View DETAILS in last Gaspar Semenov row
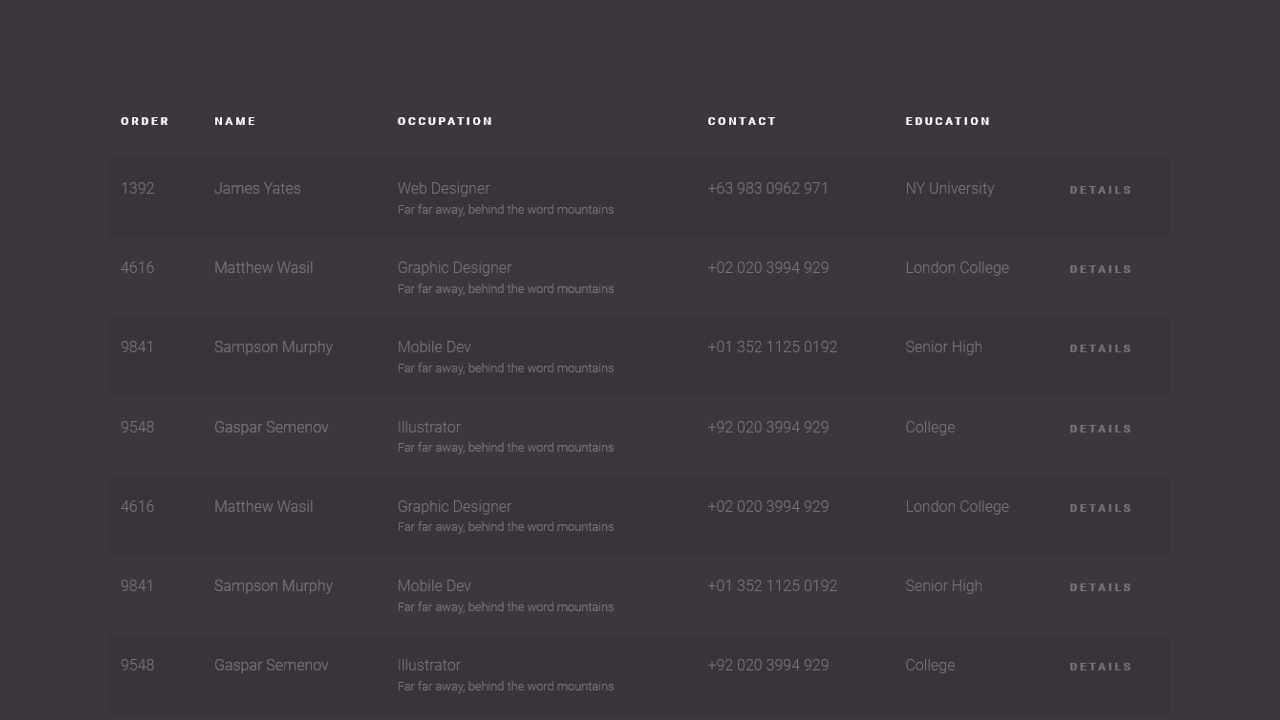Viewport: 1280px width, 720px height. [1100, 667]
